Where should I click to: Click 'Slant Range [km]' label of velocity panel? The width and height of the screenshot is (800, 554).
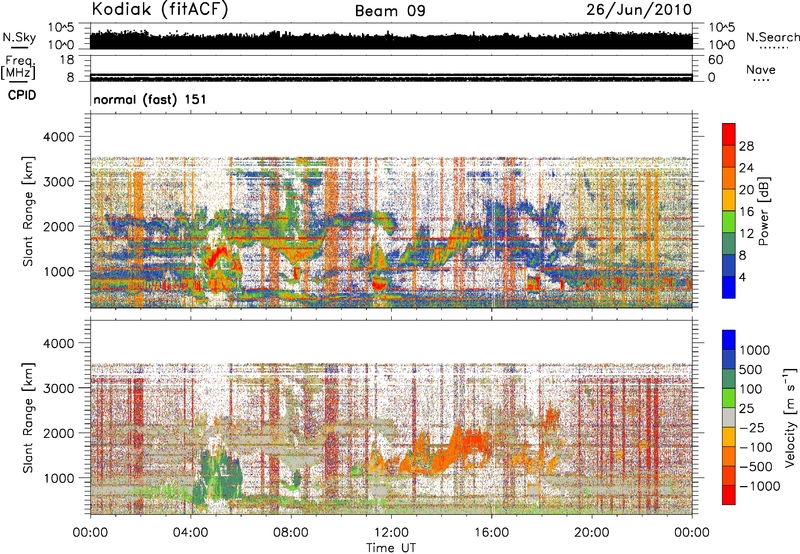pyautogui.click(x=28, y=418)
